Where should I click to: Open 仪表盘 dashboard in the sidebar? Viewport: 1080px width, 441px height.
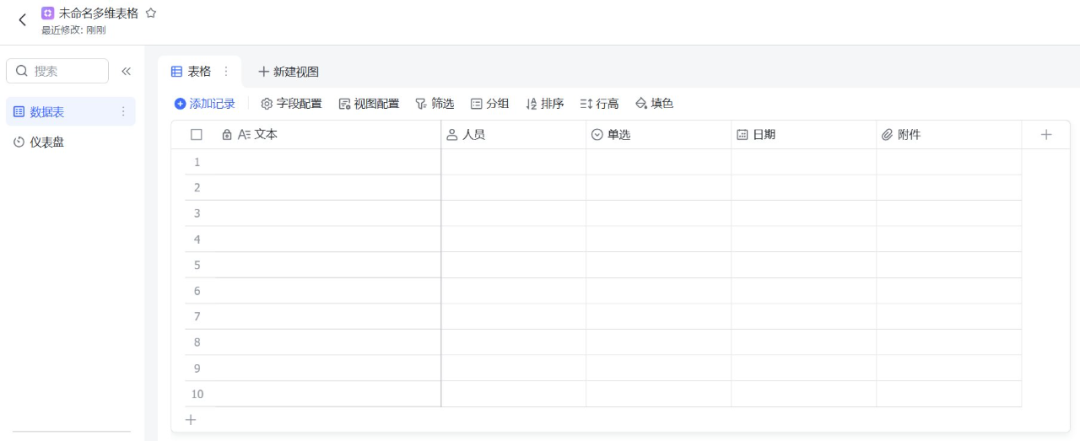tap(70, 143)
